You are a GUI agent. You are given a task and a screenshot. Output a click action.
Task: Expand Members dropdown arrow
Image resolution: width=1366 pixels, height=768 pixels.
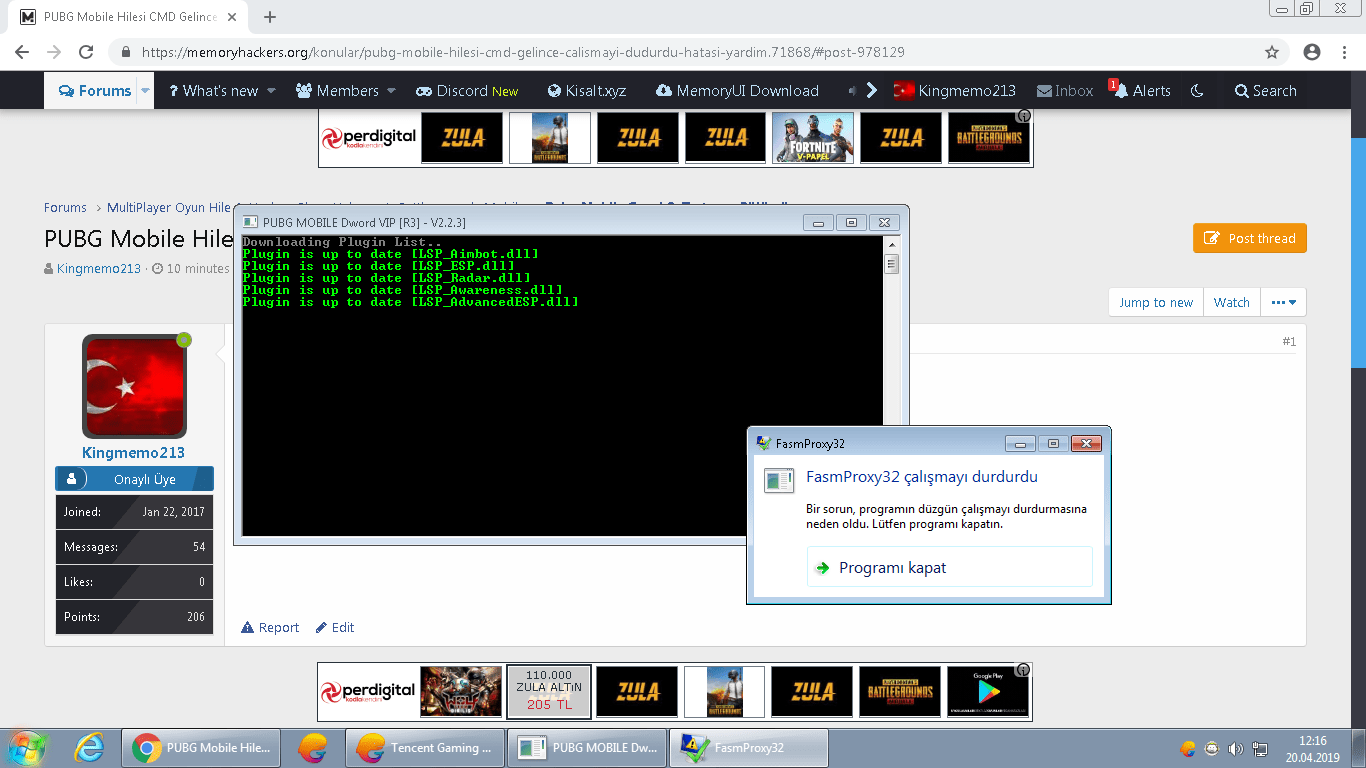pos(391,91)
